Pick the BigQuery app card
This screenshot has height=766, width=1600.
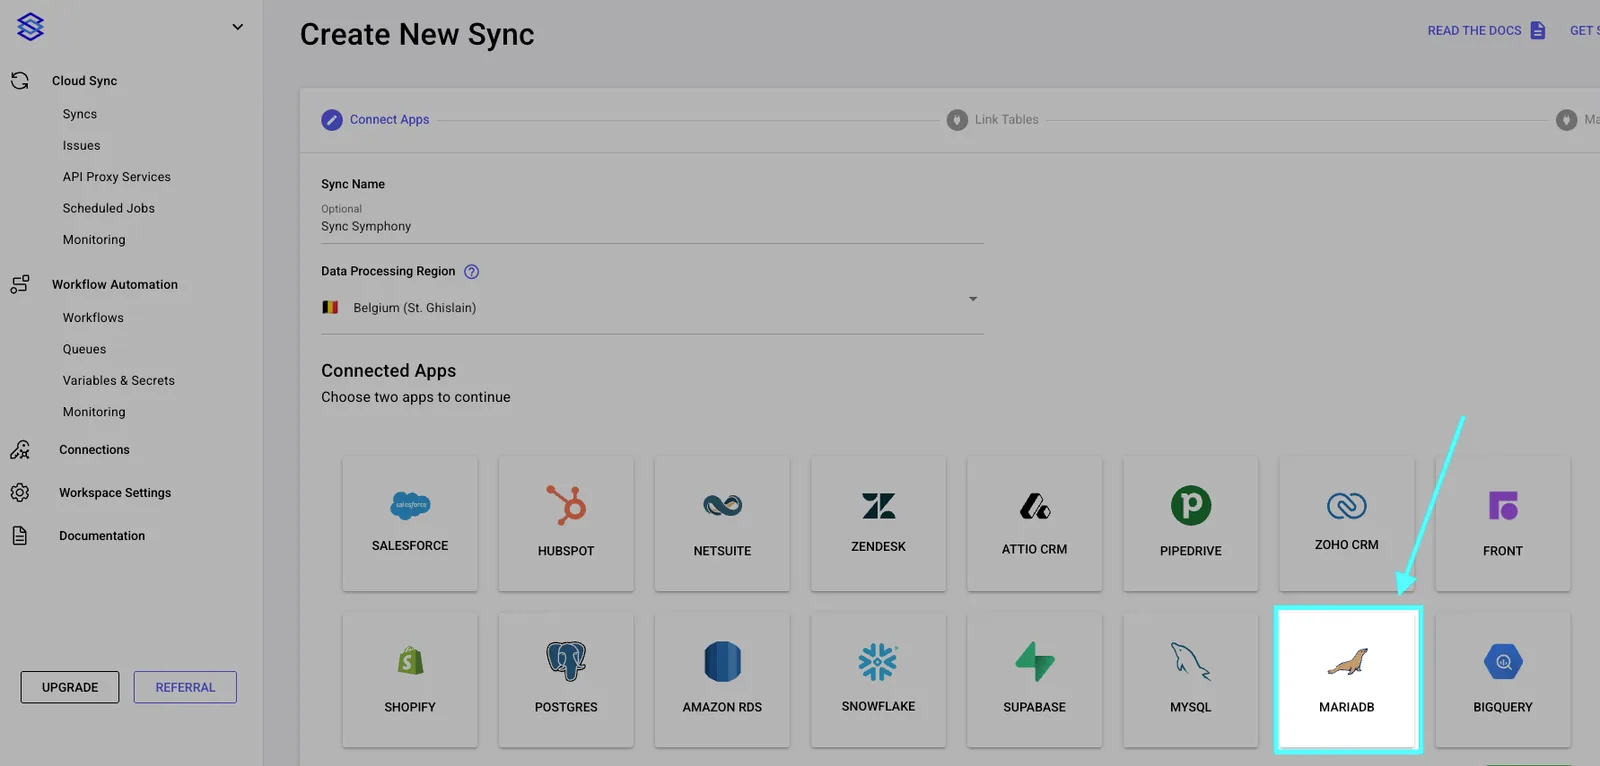click(1502, 680)
